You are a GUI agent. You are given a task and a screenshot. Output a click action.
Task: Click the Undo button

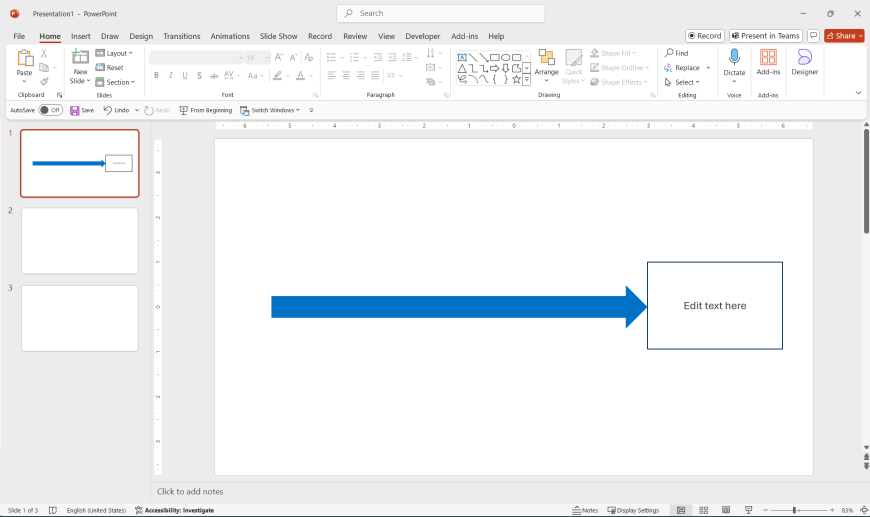[x=116, y=110]
